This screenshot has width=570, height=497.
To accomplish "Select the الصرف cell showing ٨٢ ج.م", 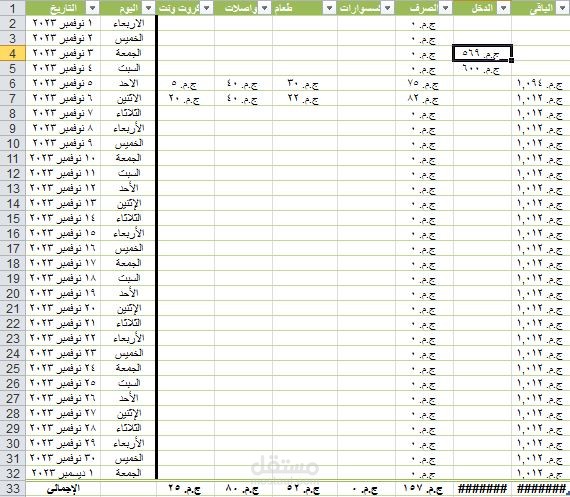I will 424,99.
